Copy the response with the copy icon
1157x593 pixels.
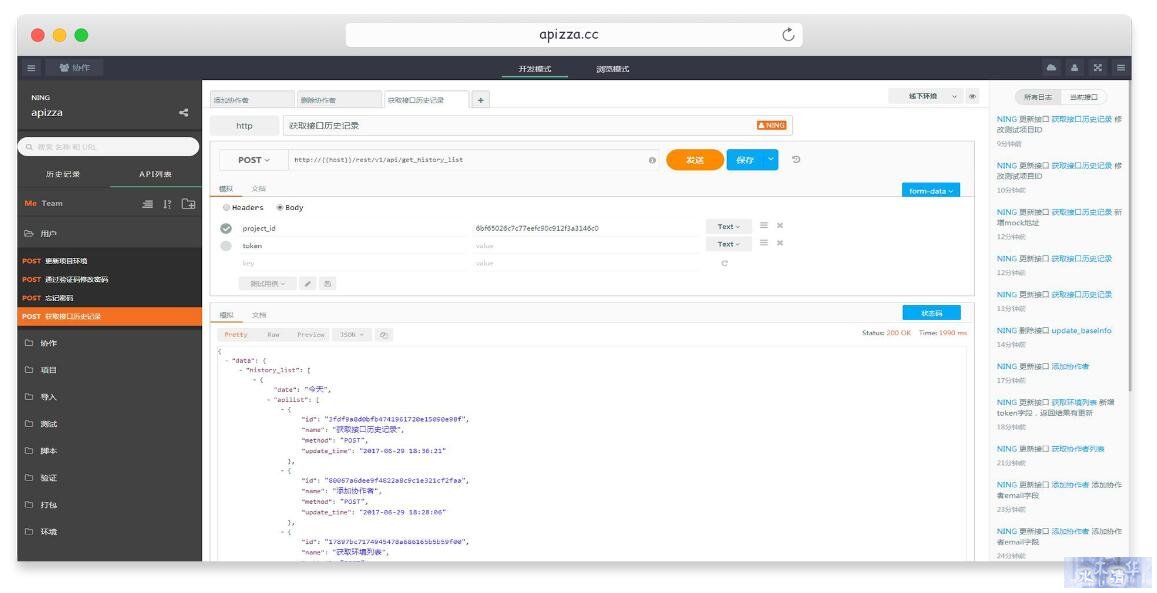click(384, 335)
